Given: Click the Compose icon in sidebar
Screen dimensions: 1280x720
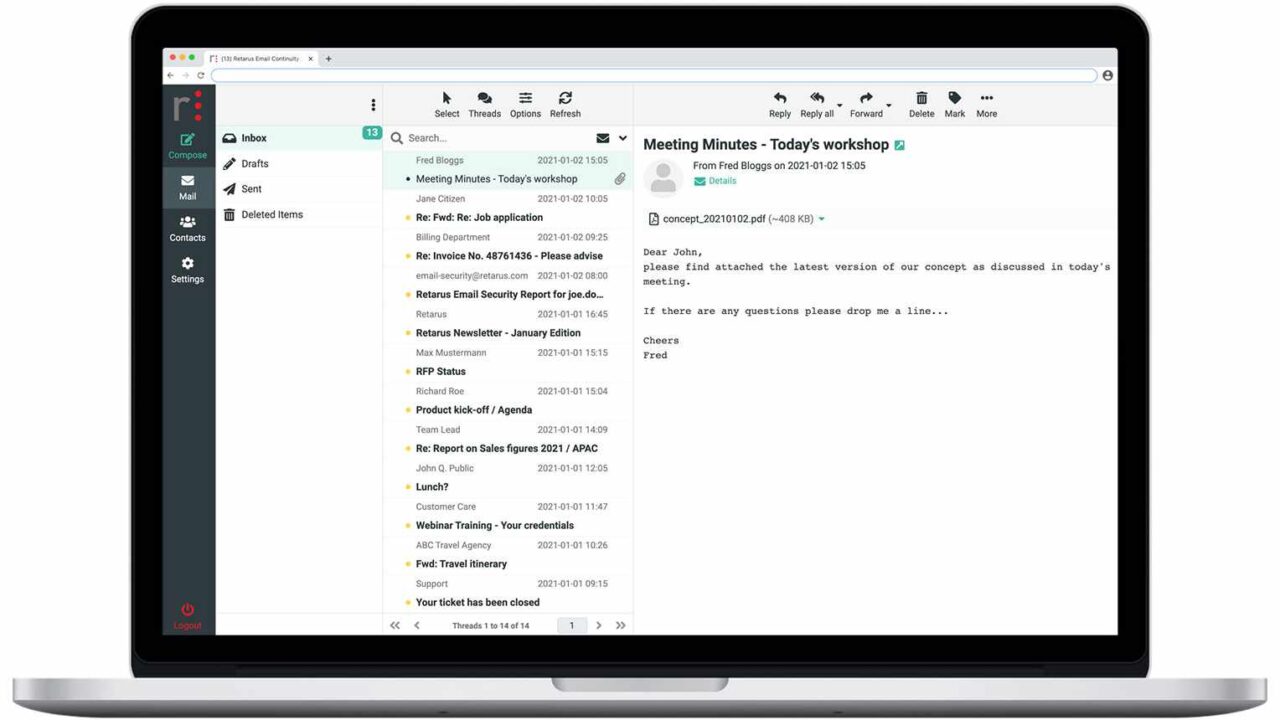Looking at the screenshot, I should click(x=187, y=141).
